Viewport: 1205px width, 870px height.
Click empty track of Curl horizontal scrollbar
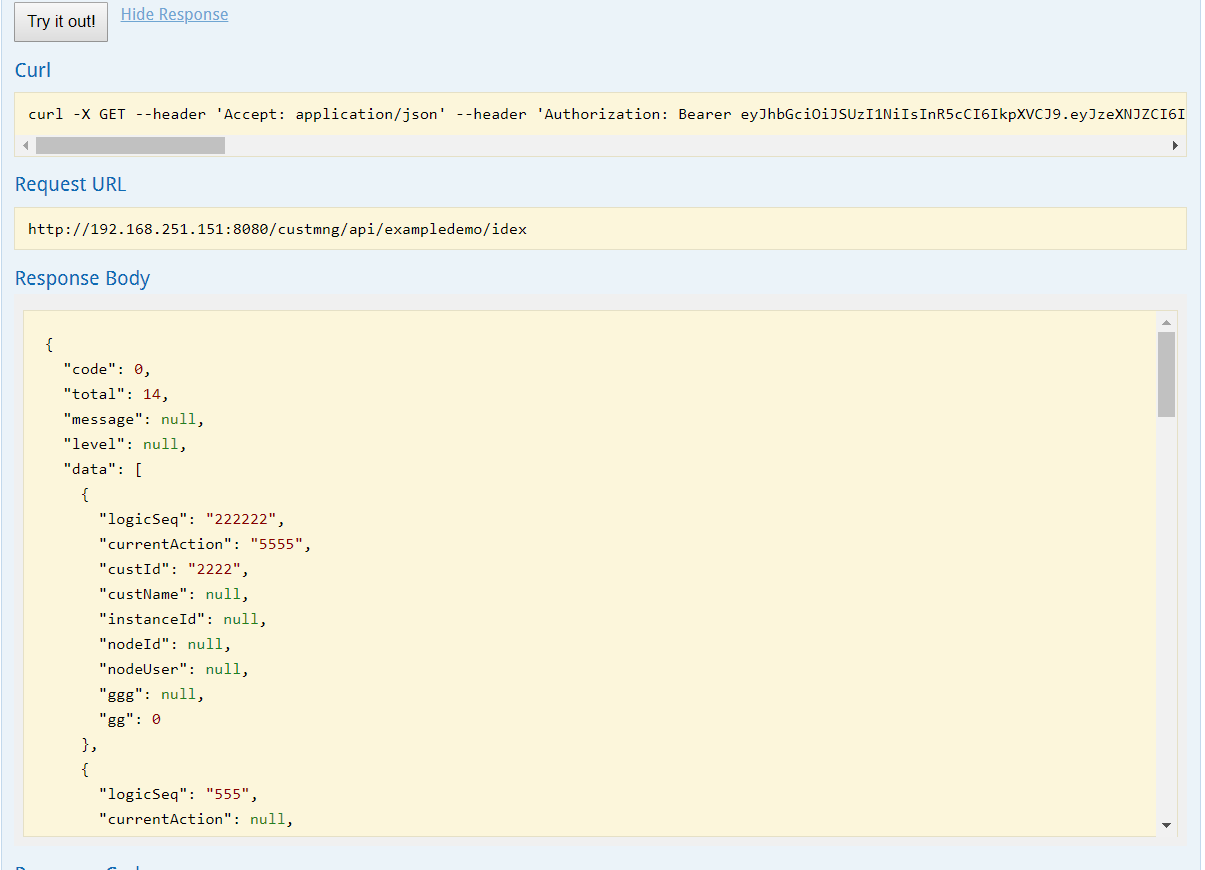pos(700,146)
